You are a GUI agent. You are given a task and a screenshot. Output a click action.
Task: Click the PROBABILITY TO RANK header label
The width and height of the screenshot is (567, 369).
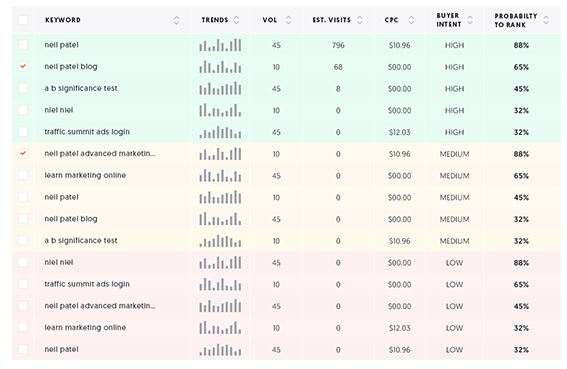(x=516, y=20)
